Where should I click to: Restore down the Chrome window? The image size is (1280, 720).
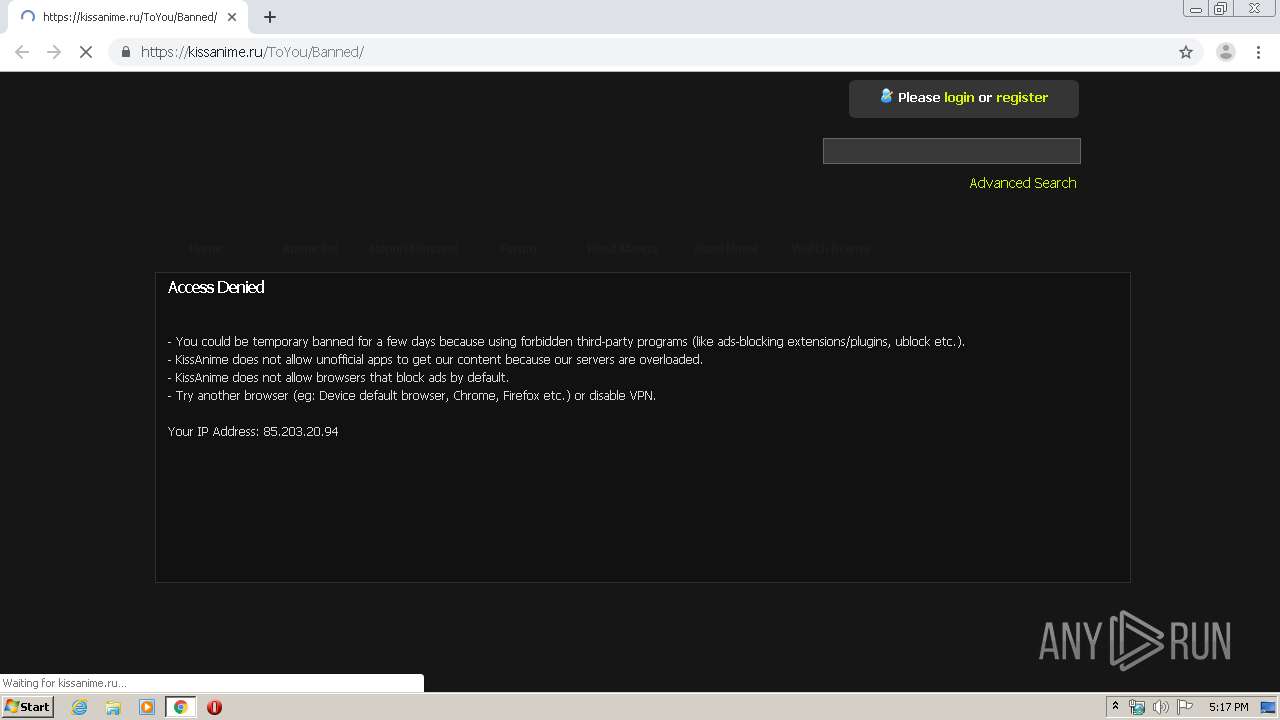click(1220, 9)
